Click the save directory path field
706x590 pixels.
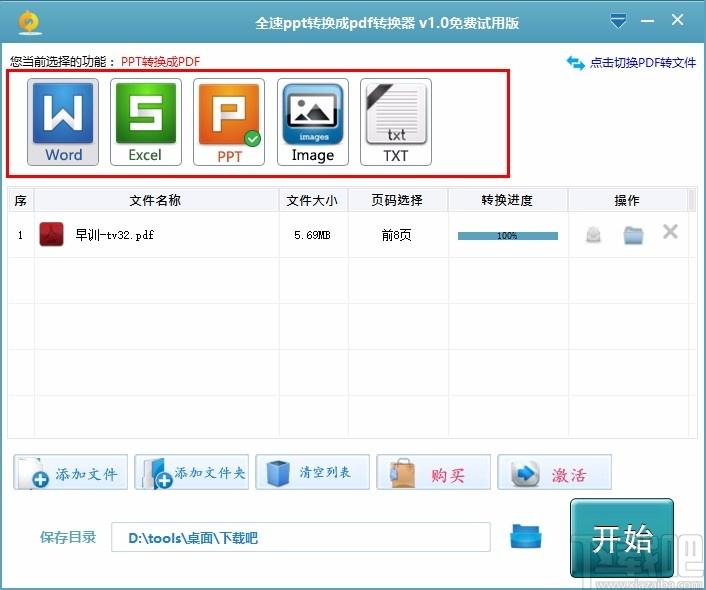tap(301, 537)
